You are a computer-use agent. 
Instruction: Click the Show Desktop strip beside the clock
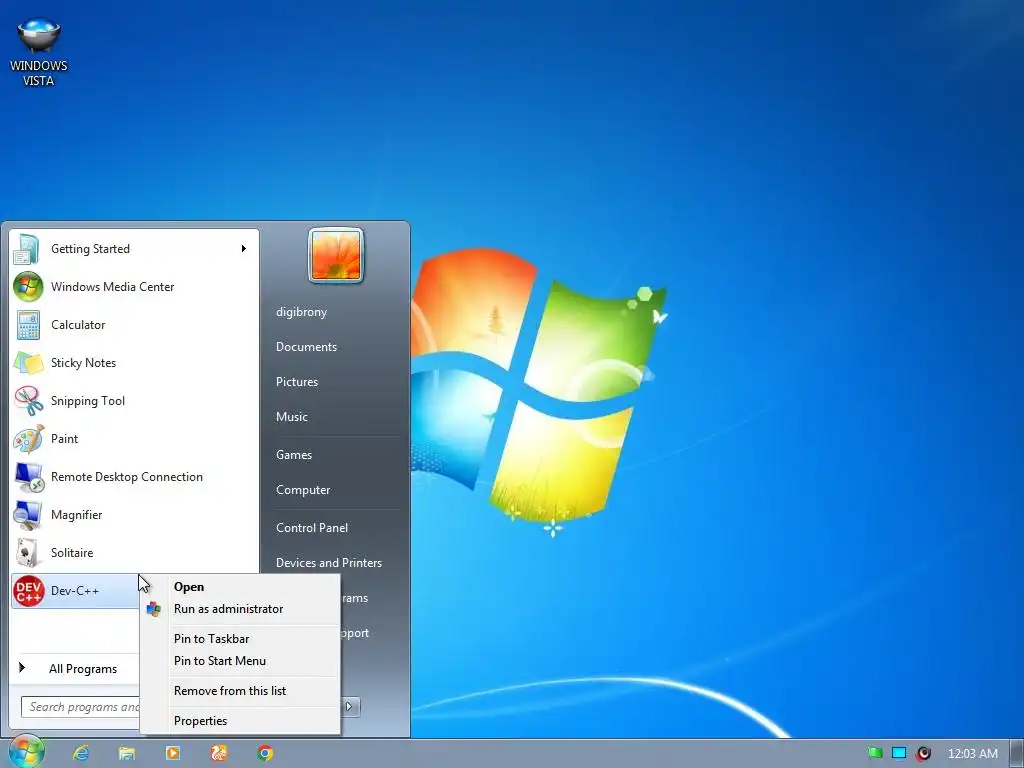[x=1017, y=753]
